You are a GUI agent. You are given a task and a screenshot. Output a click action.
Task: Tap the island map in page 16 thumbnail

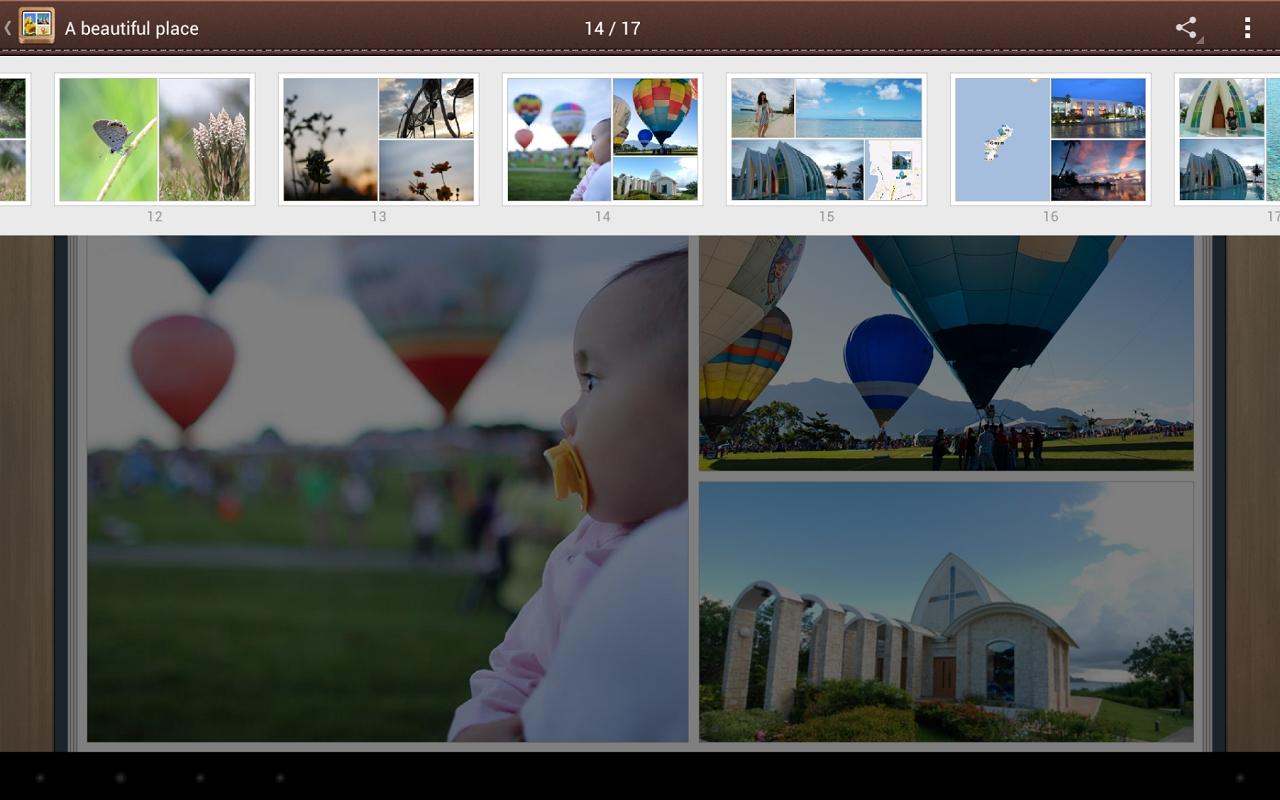[x=1000, y=140]
